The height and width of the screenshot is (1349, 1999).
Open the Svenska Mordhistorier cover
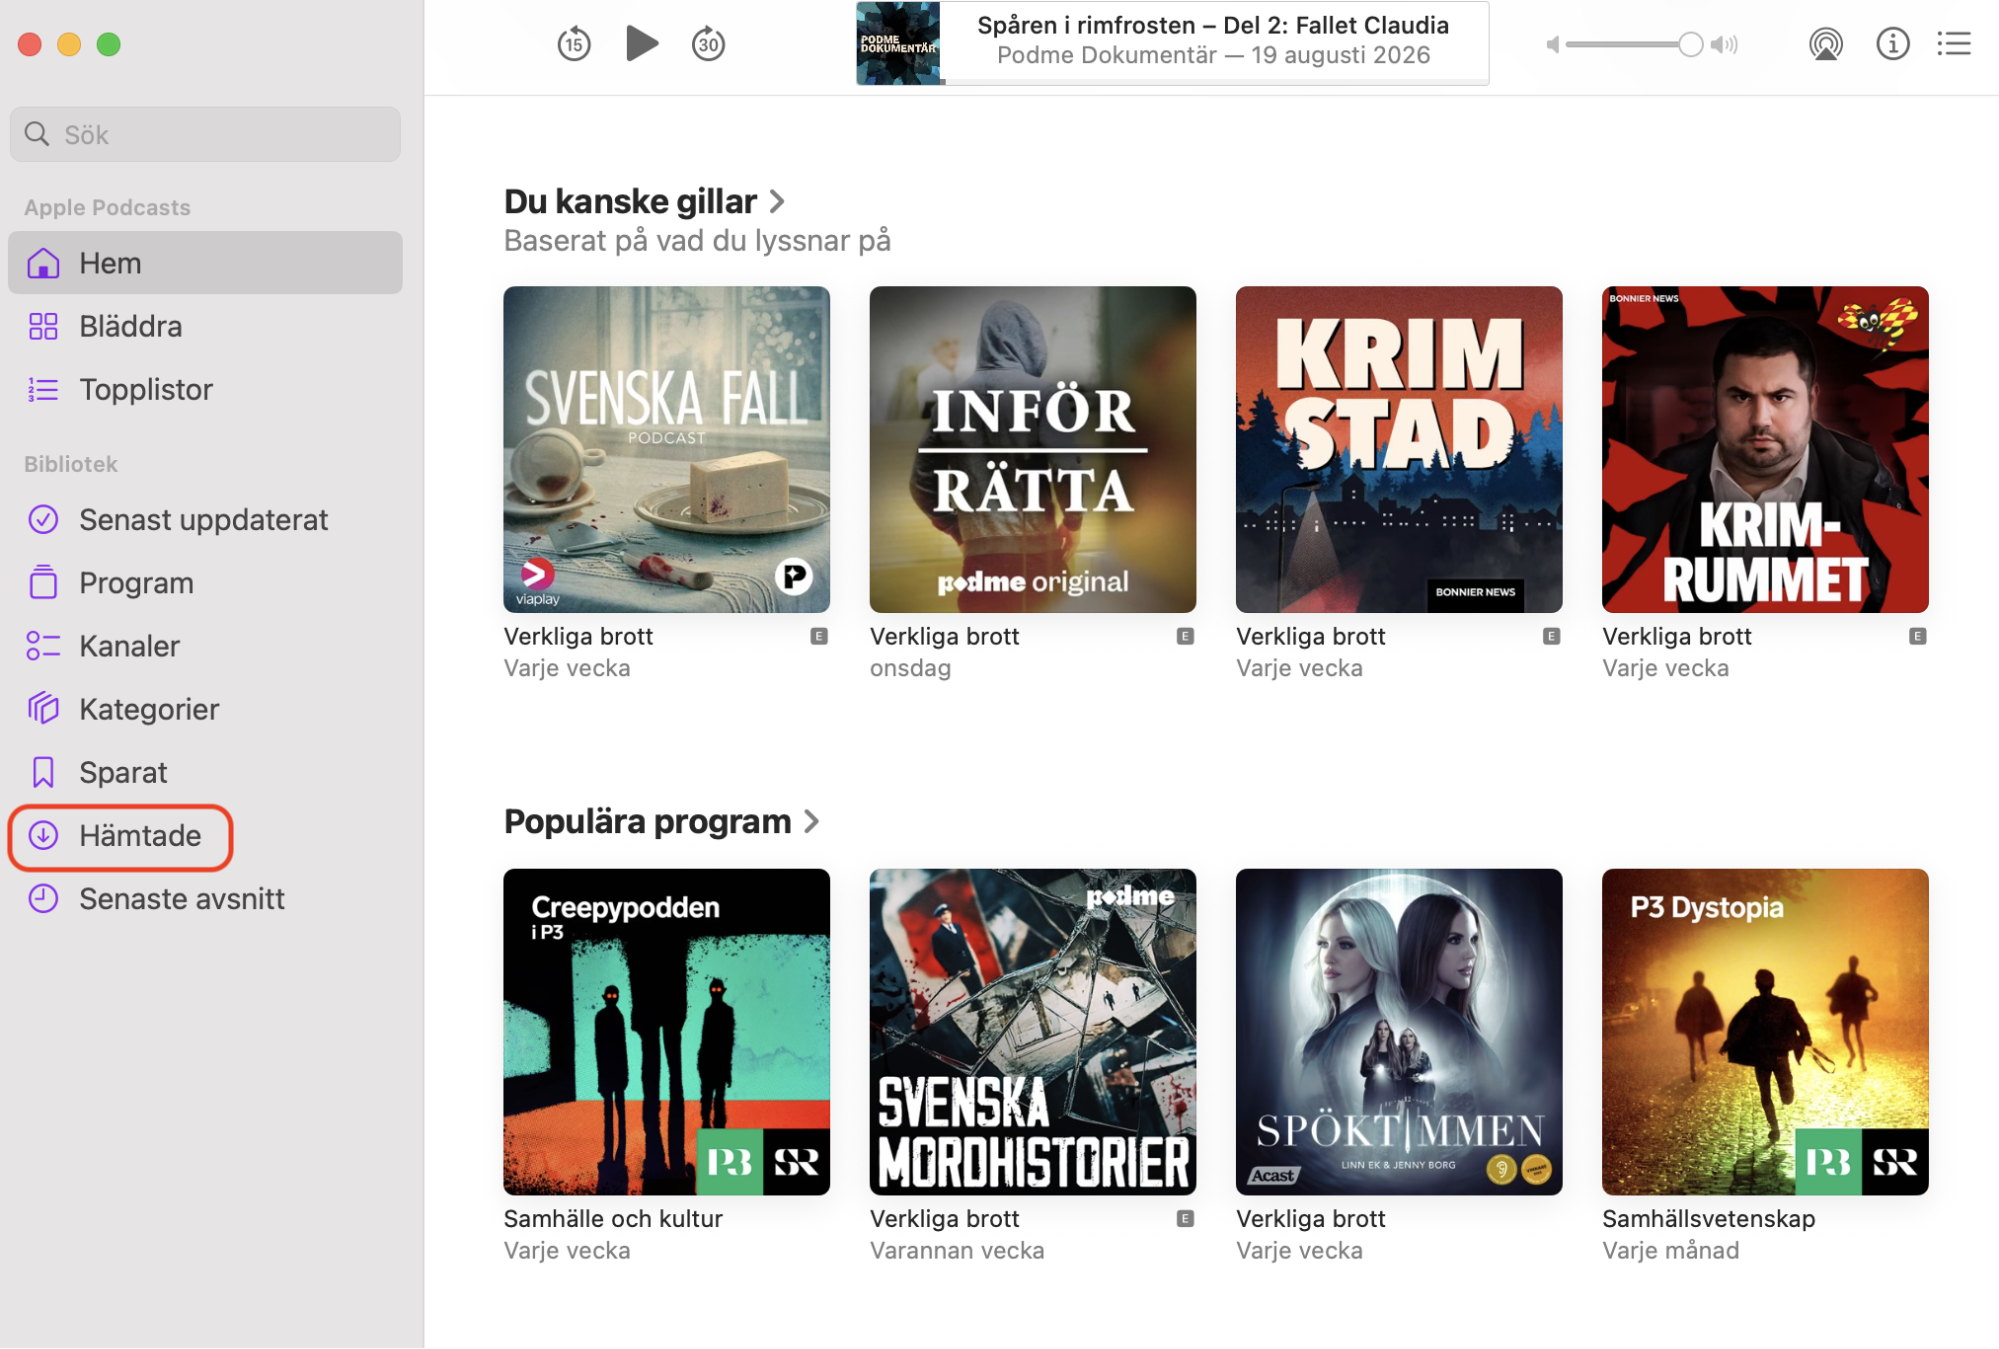click(x=1032, y=1031)
